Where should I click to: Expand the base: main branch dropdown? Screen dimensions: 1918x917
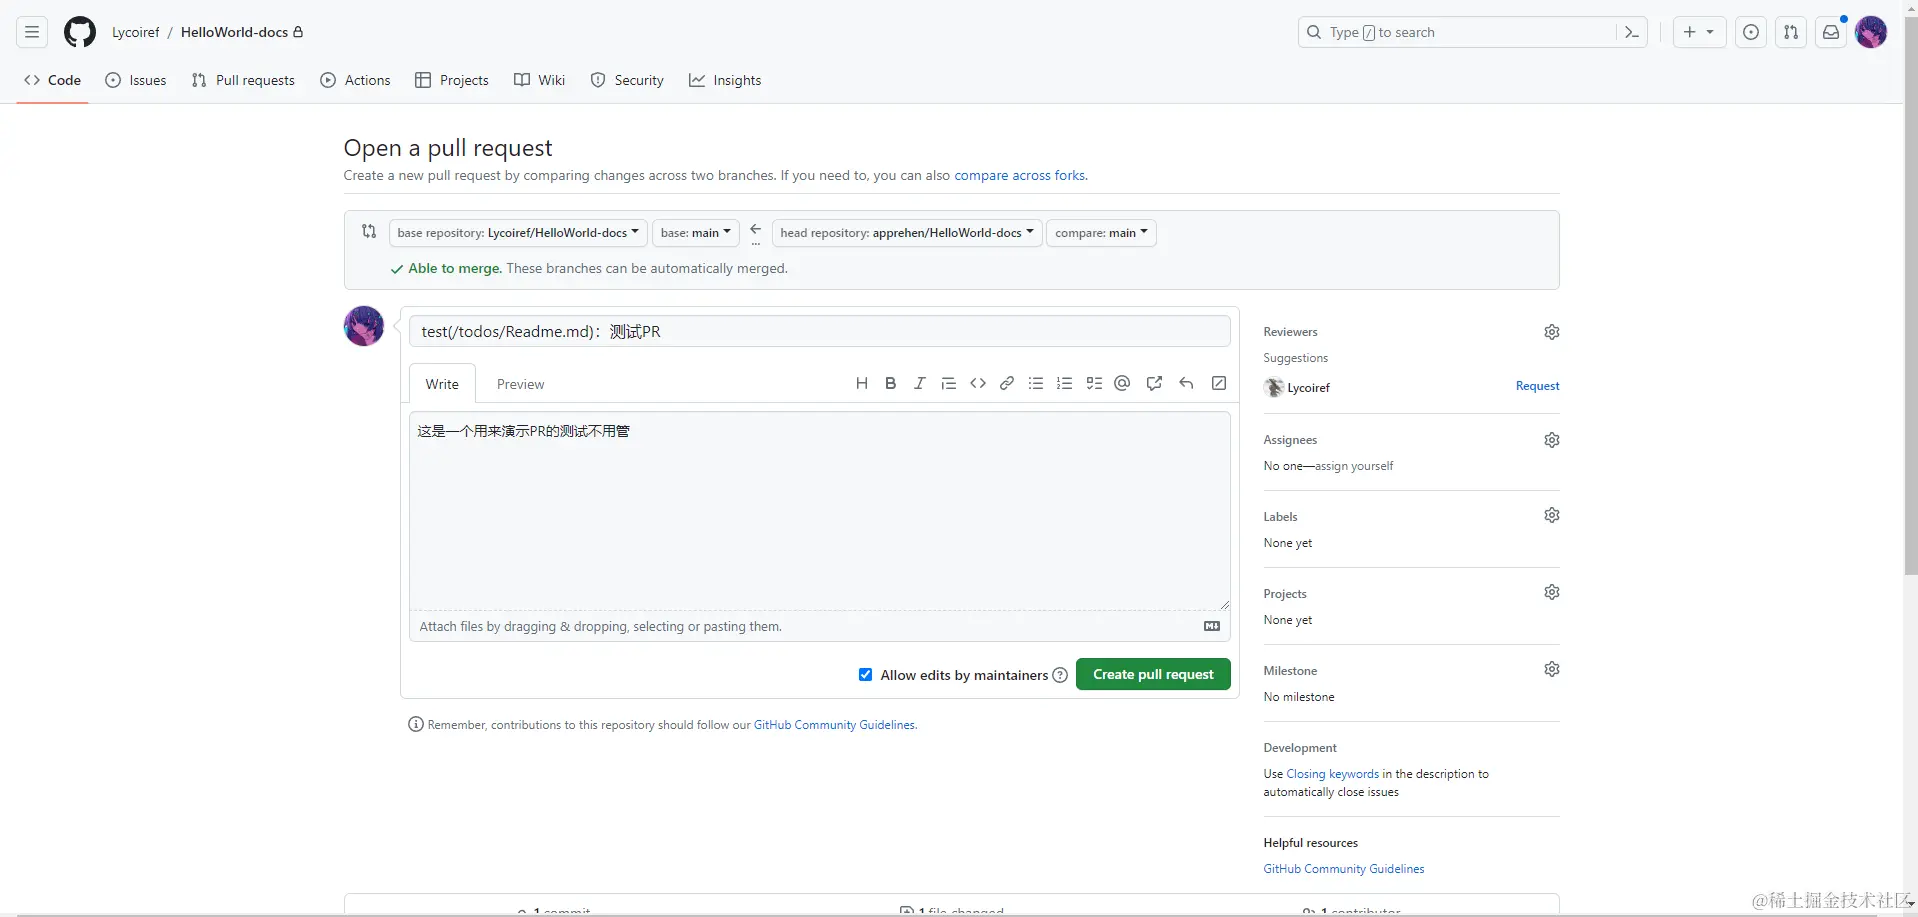(696, 233)
